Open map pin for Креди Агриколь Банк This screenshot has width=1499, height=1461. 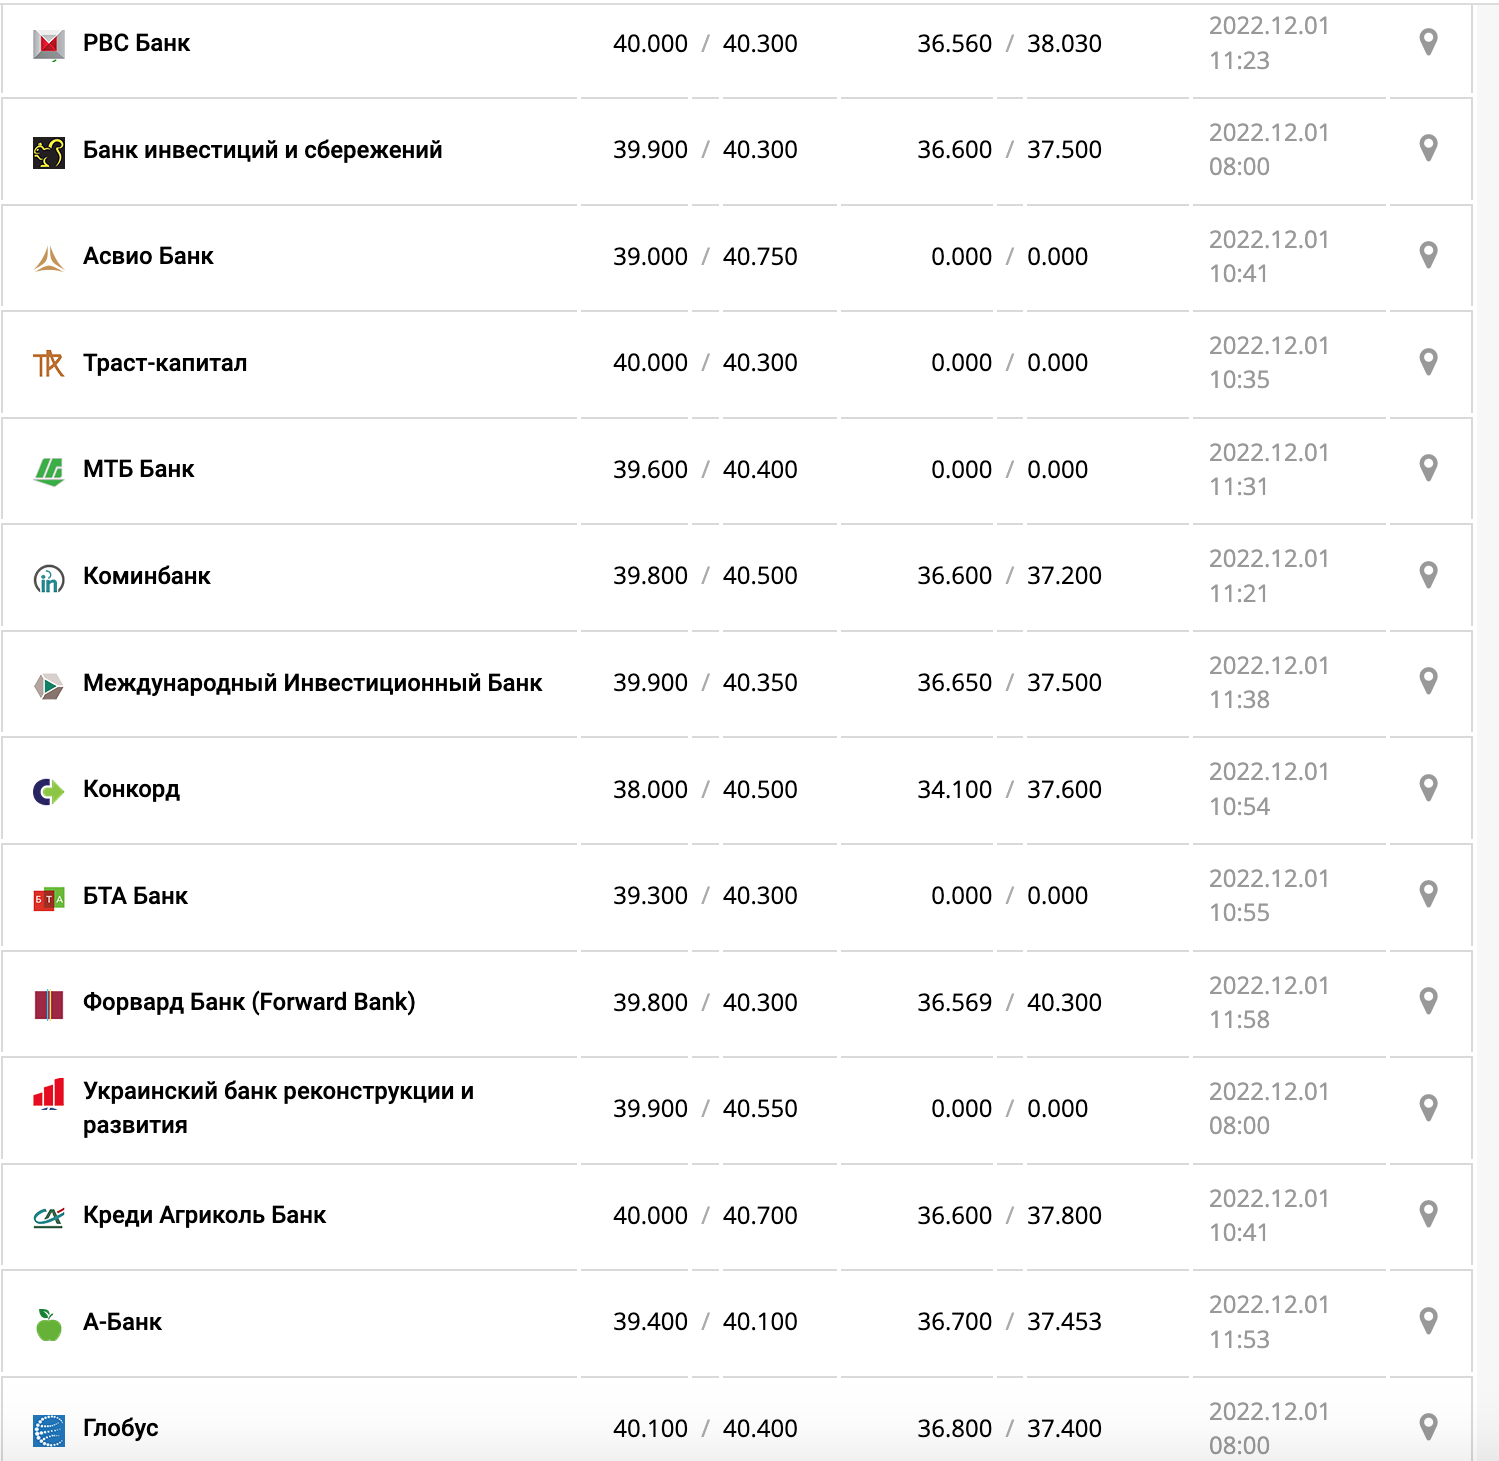click(x=1428, y=1214)
